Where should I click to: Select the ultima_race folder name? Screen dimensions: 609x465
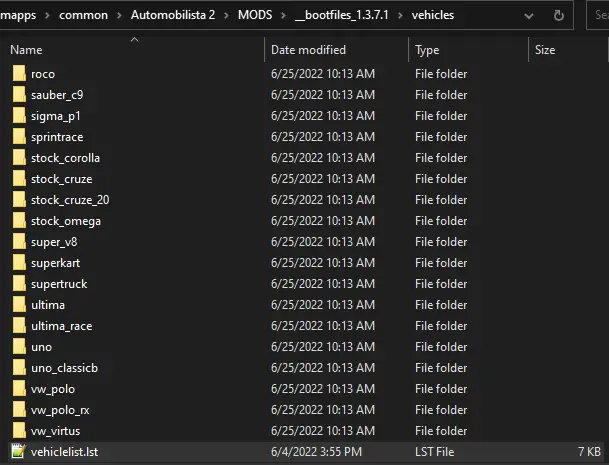click(62, 326)
